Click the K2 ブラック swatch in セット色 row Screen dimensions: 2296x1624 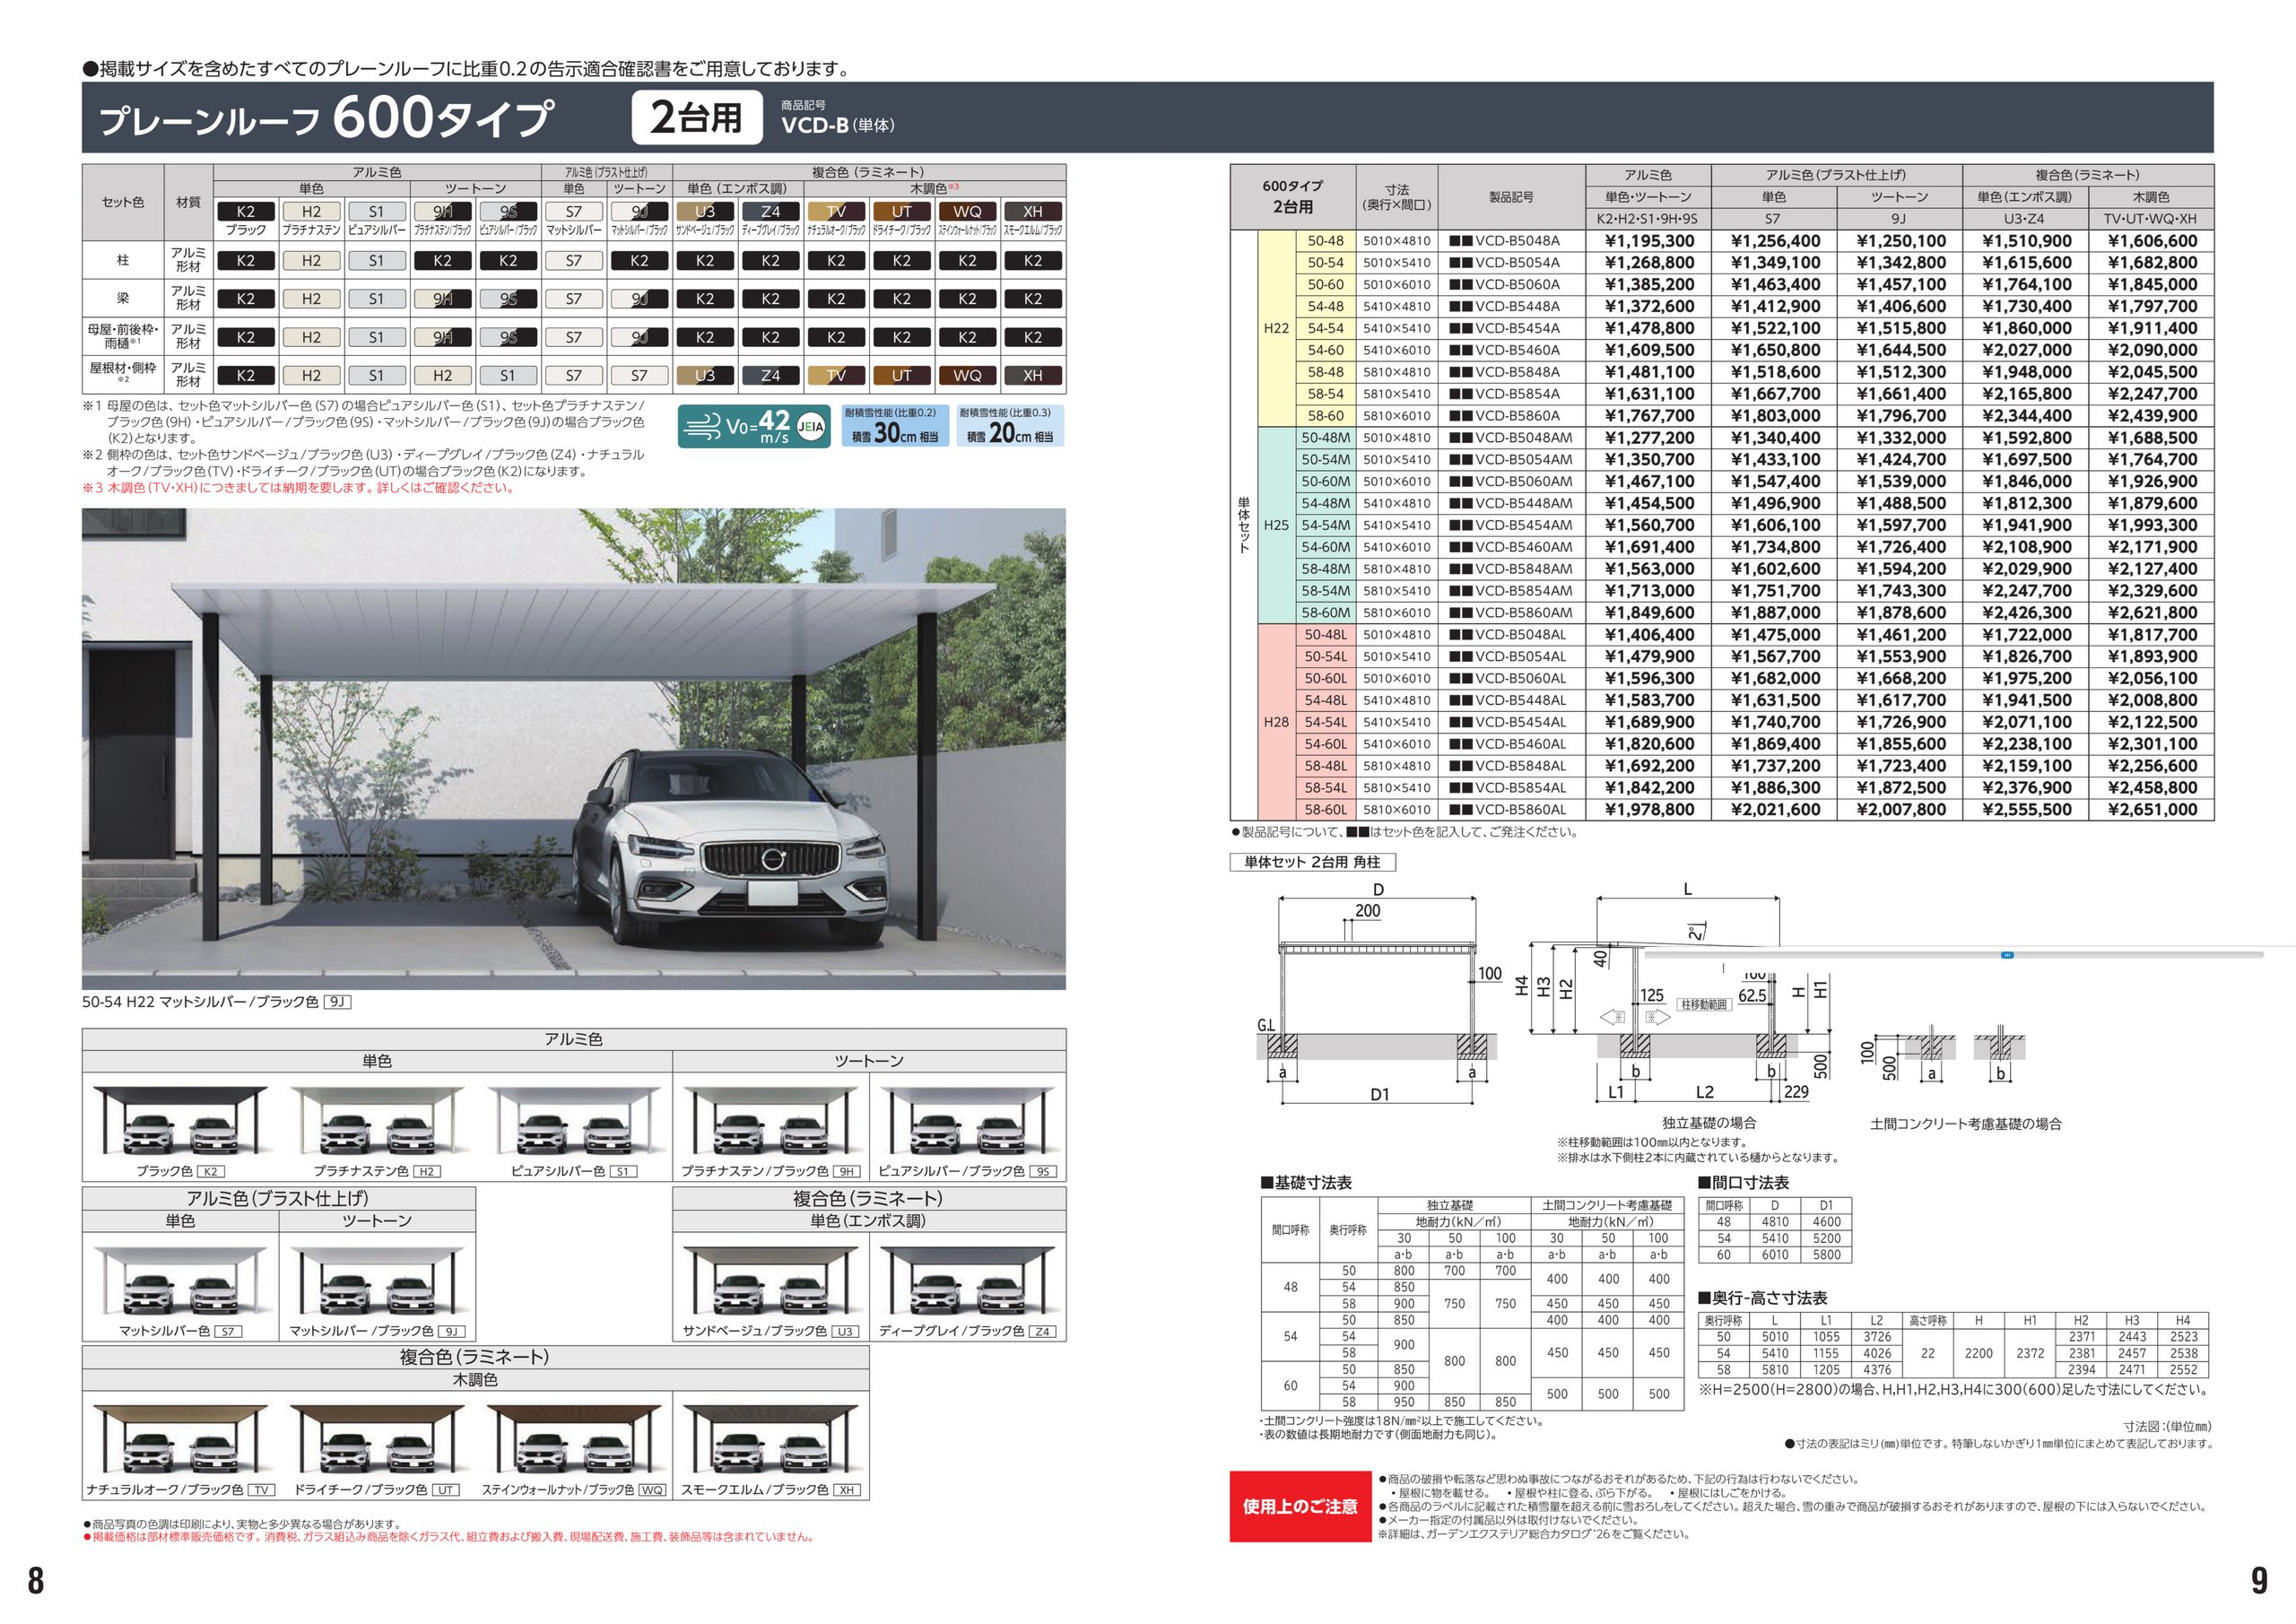246,211
